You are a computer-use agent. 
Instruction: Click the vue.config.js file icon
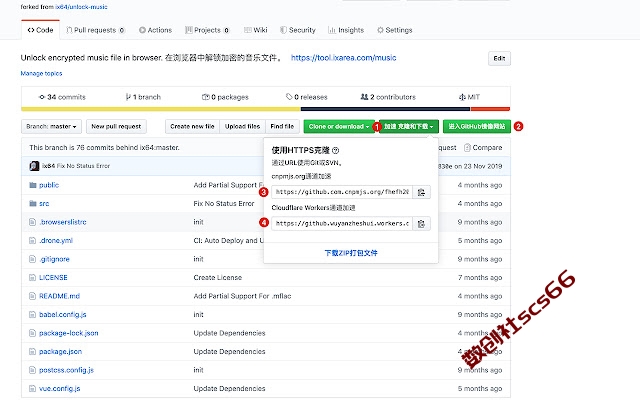[33, 389]
